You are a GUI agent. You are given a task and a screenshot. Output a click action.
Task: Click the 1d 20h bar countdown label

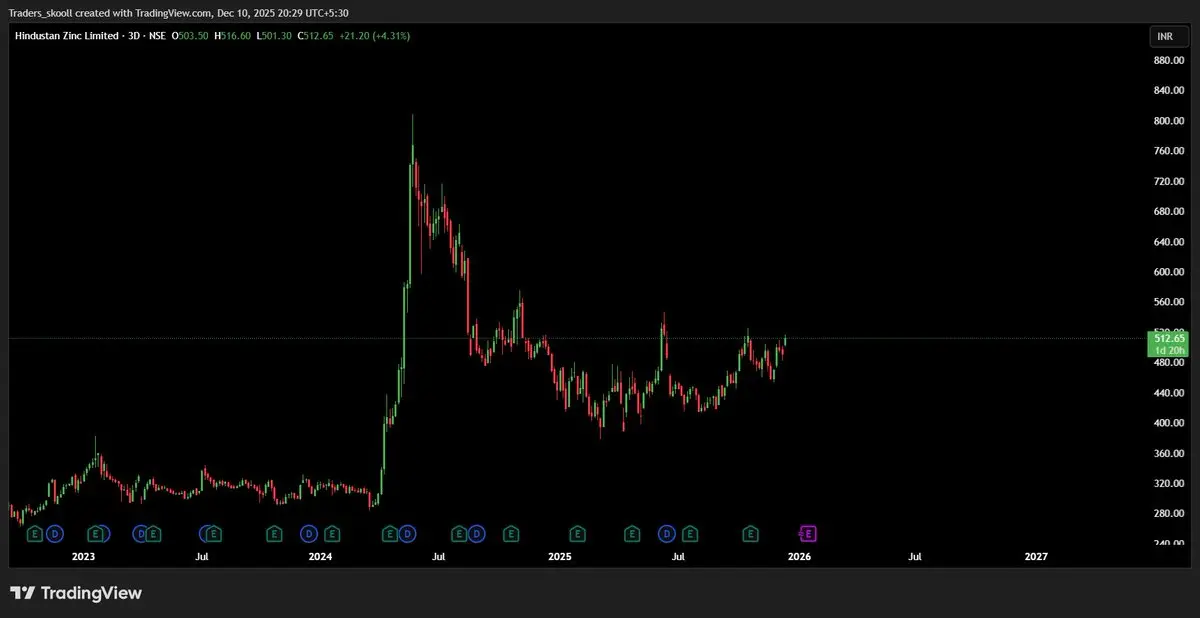pos(1168,350)
